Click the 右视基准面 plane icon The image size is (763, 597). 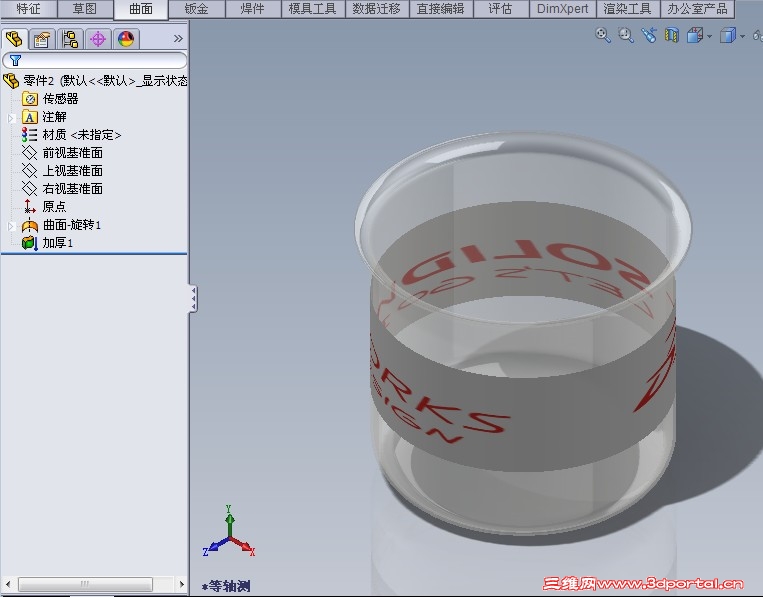point(30,189)
